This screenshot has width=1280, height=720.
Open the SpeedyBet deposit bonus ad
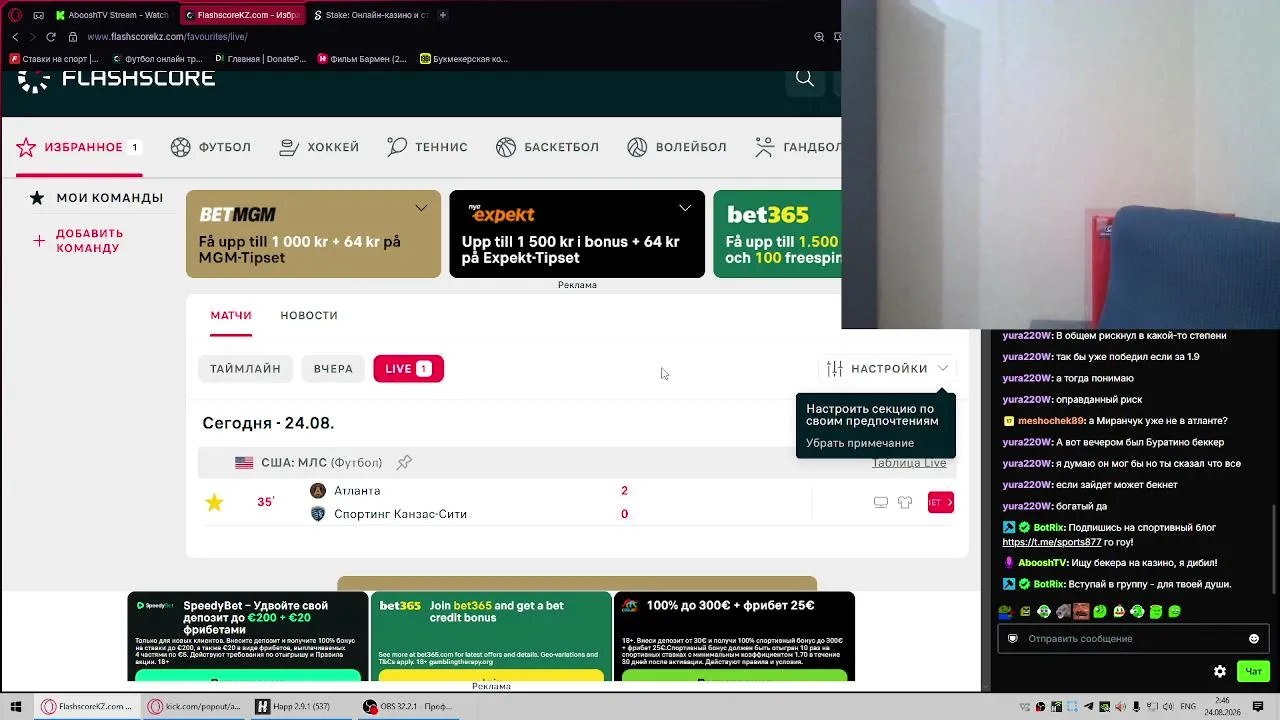(248, 636)
